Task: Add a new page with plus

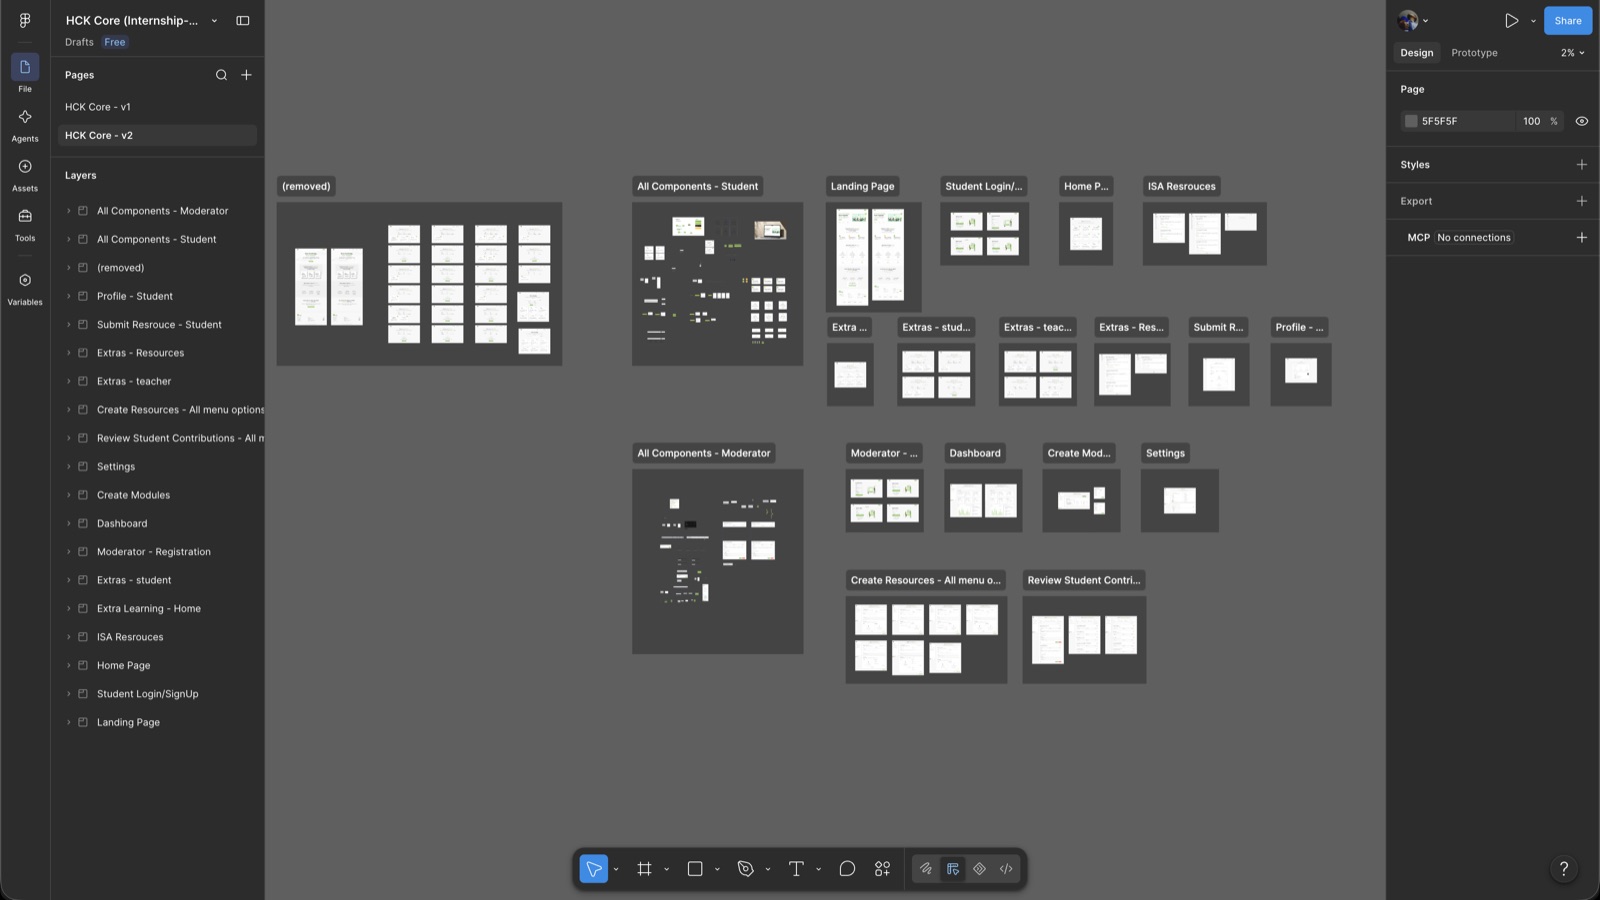Action: click(x=246, y=75)
